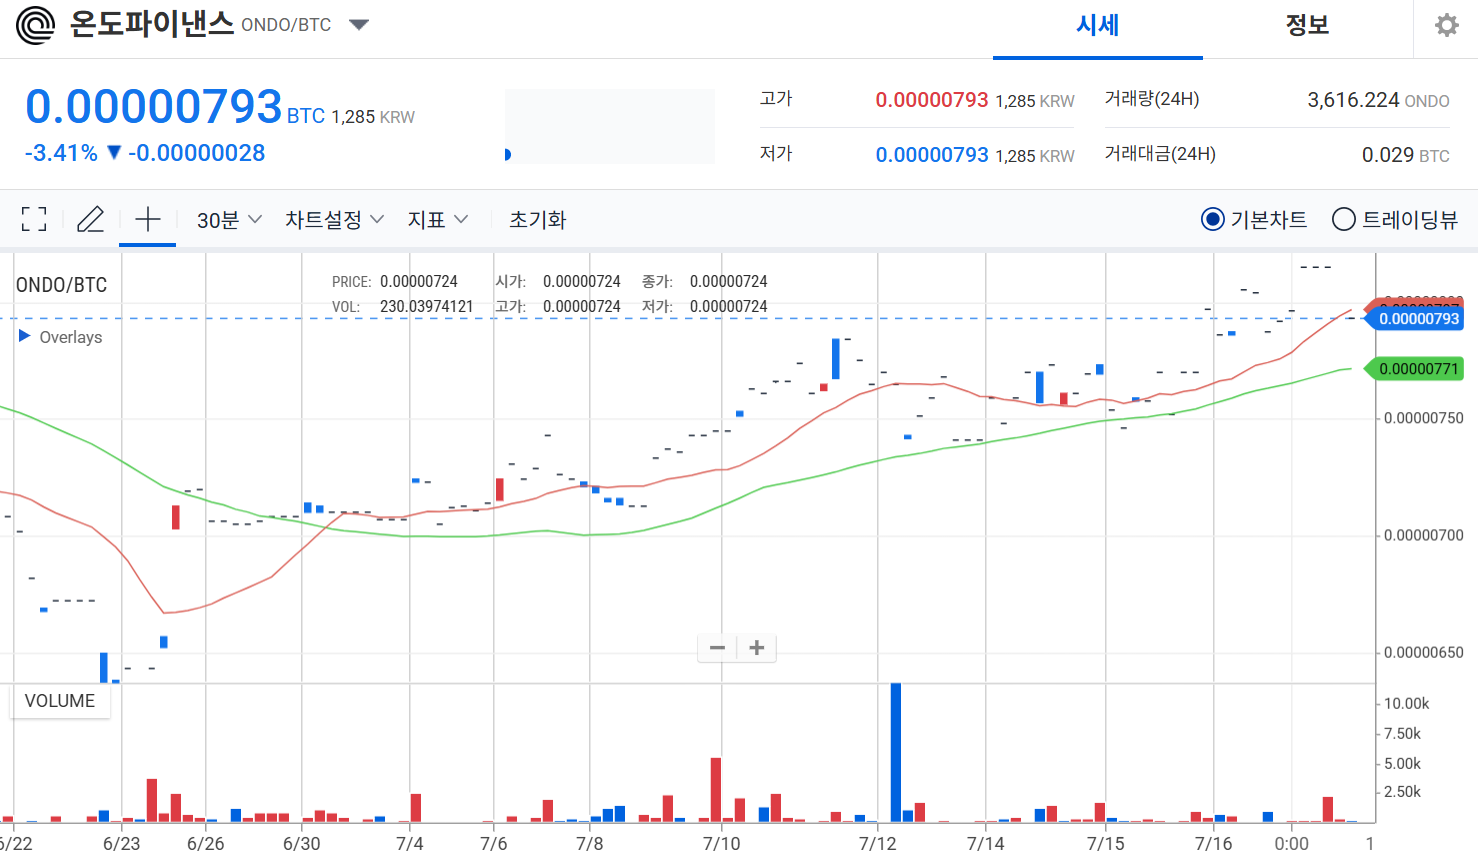Switch to the 시세 tab
Image resolution: width=1478 pixels, height=866 pixels.
(x=1097, y=26)
